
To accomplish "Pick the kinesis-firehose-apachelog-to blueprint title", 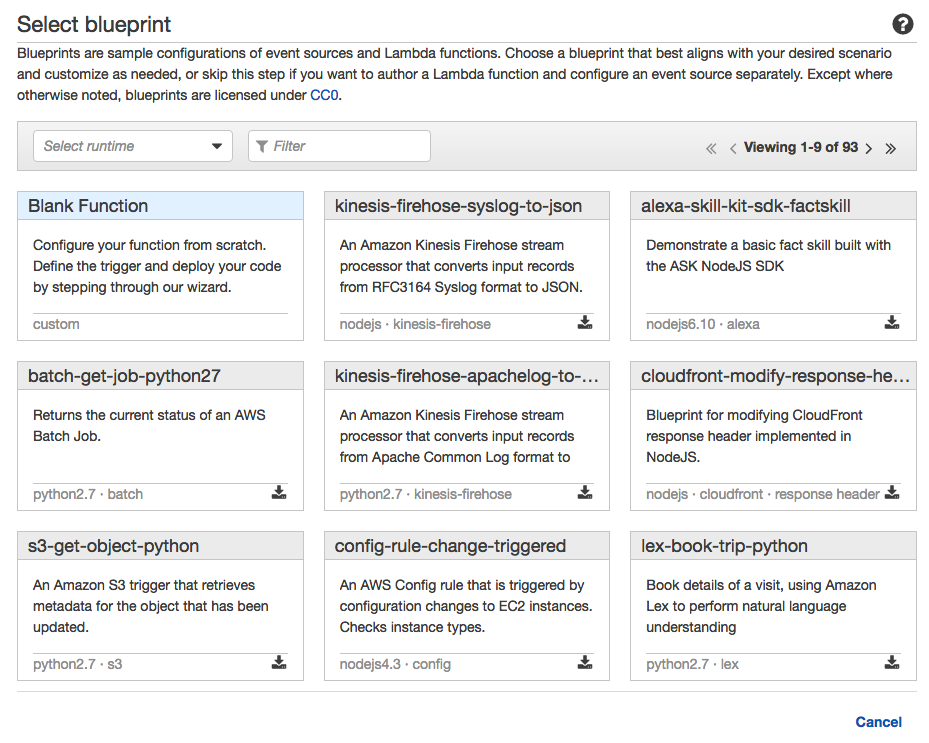I will [466, 376].
